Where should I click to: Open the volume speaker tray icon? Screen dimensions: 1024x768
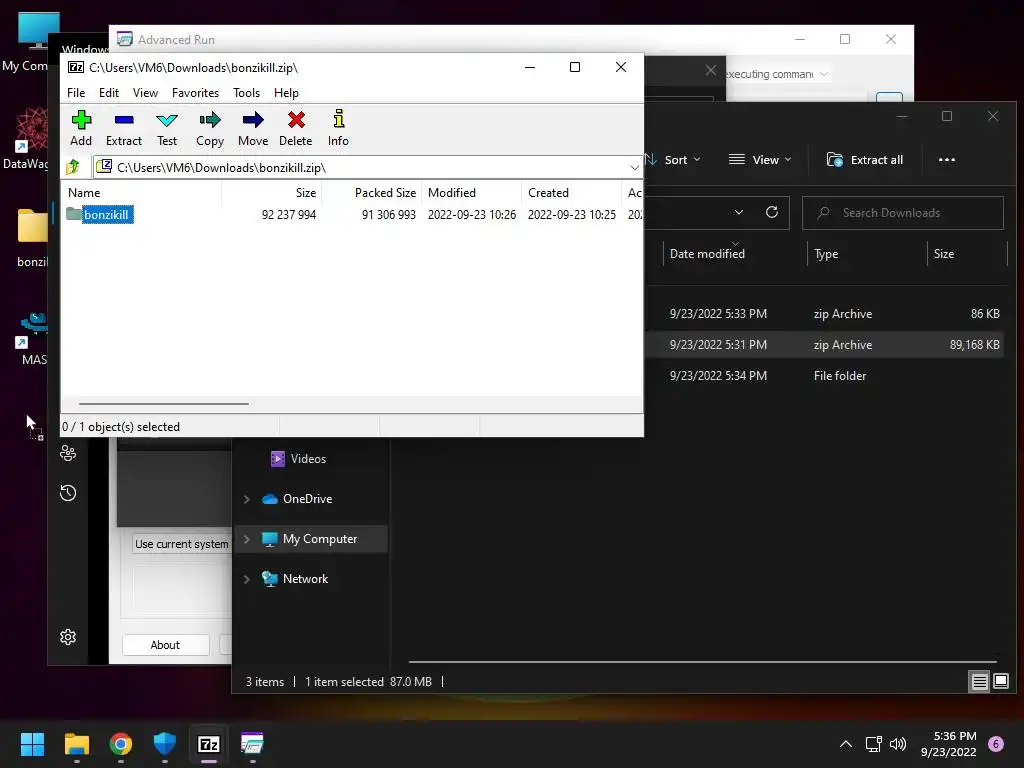898,744
